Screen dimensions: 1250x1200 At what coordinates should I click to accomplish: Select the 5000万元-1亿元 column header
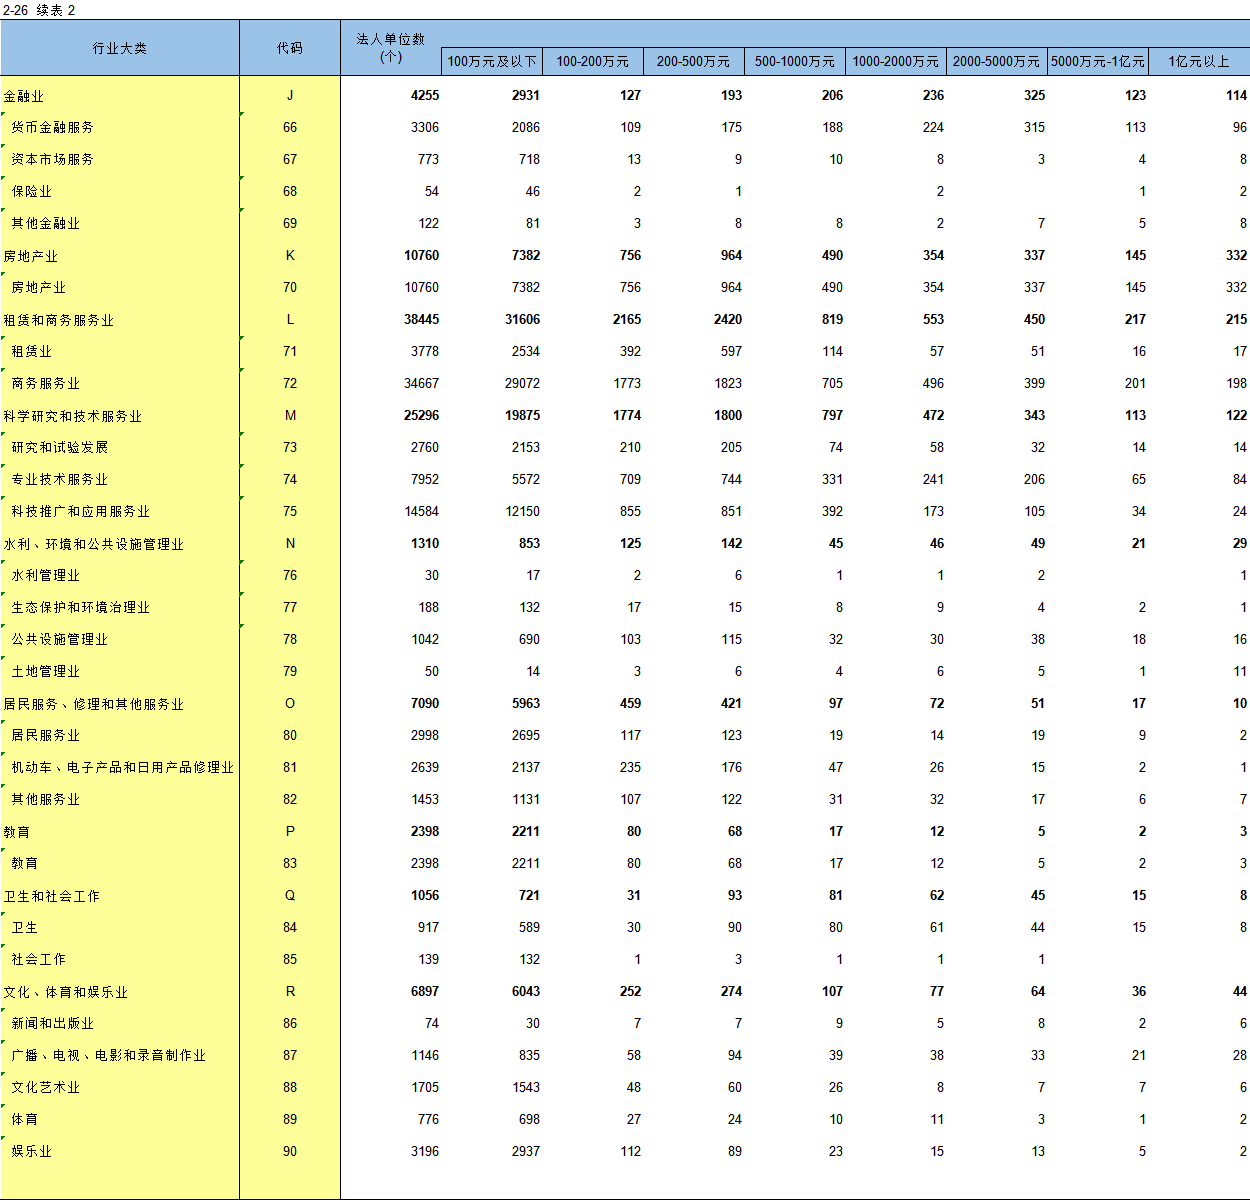tap(1098, 61)
